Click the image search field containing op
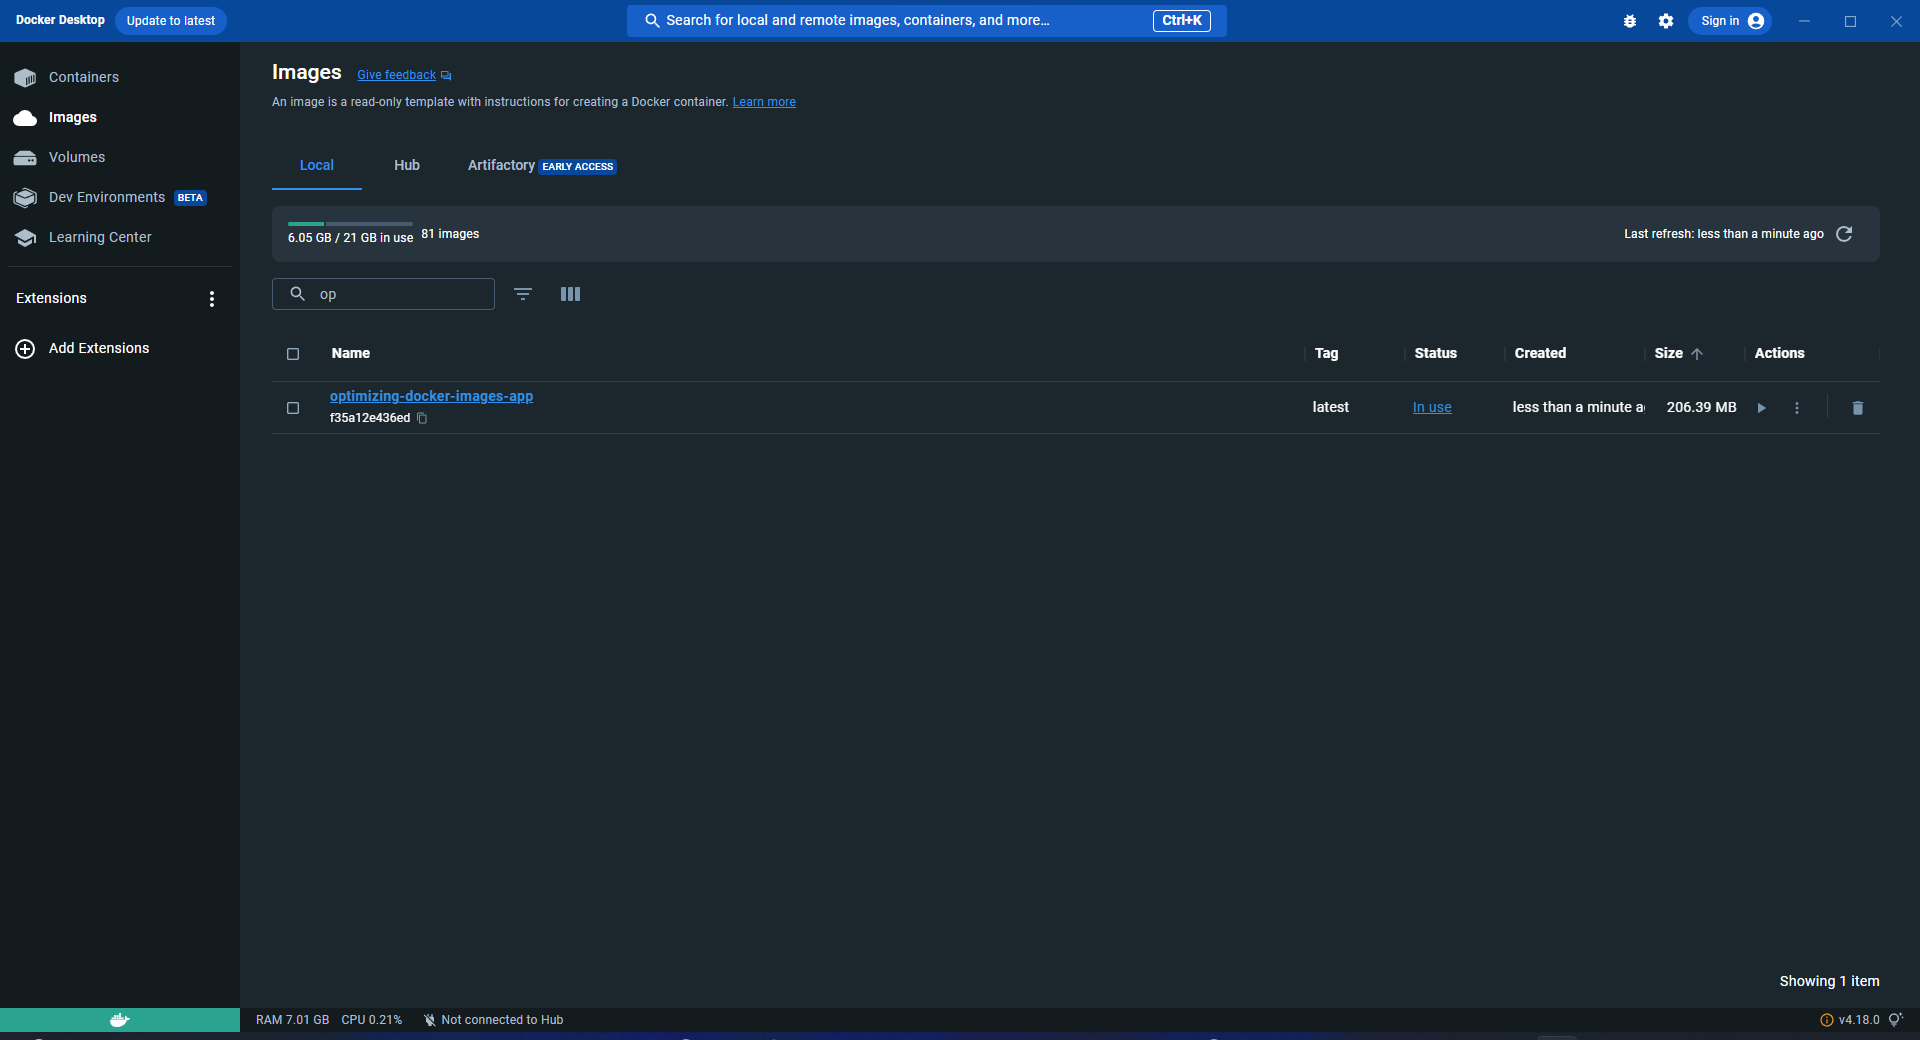This screenshot has height=1040, width=1920. click(400, 294)
